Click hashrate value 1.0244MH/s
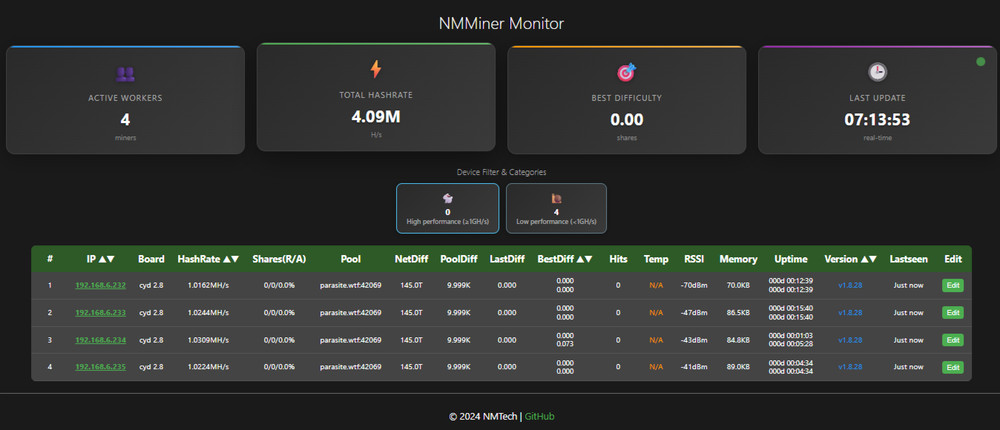 tap(208, 313)
